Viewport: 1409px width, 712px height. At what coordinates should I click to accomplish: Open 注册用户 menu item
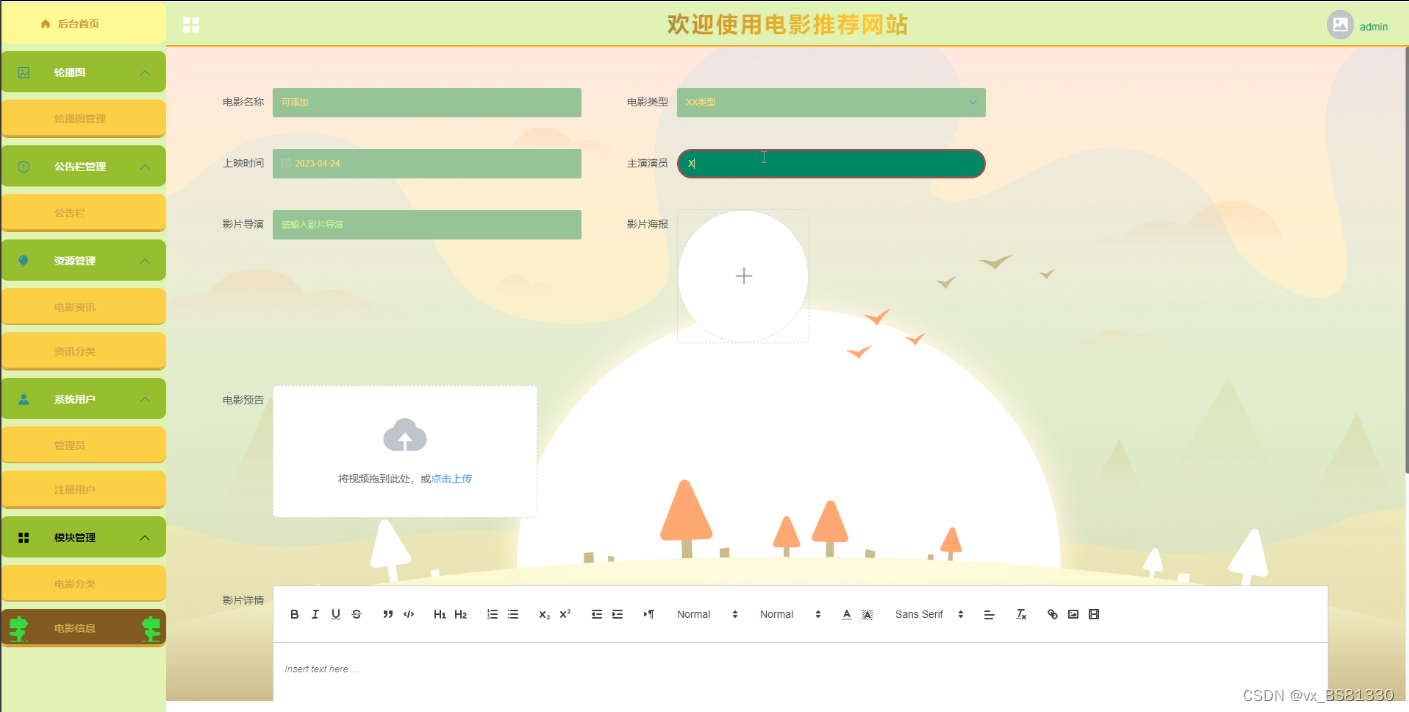point(83,489)
